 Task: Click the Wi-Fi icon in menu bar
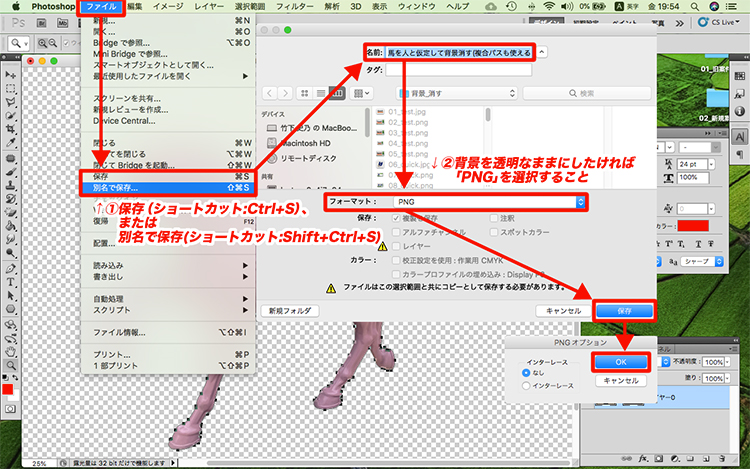549,6
